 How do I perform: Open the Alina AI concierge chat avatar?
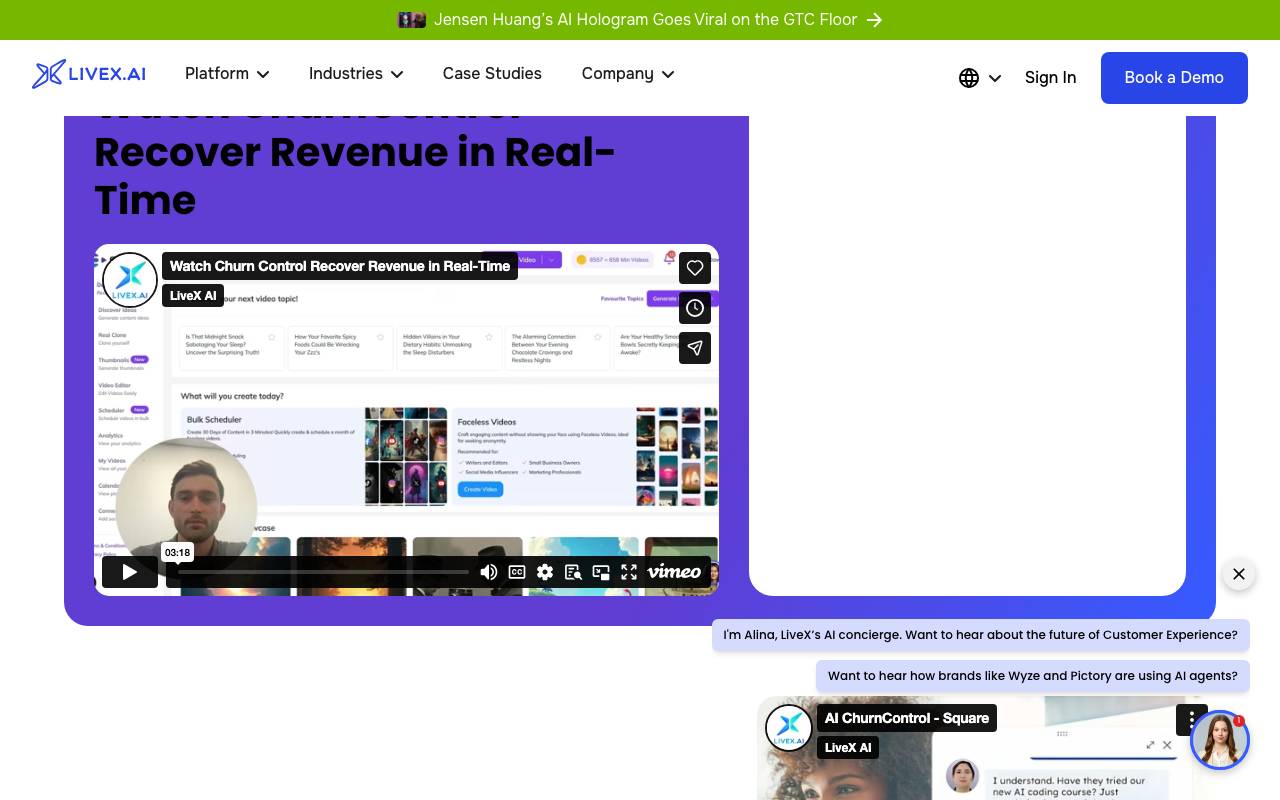(x=1220, y=740)
